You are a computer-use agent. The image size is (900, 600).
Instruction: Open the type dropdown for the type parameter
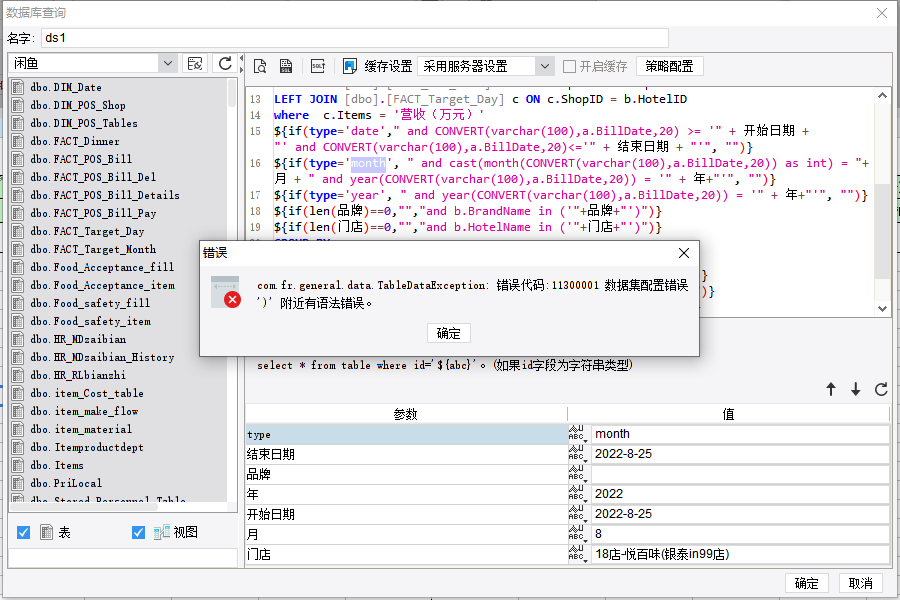click(578, 434)
